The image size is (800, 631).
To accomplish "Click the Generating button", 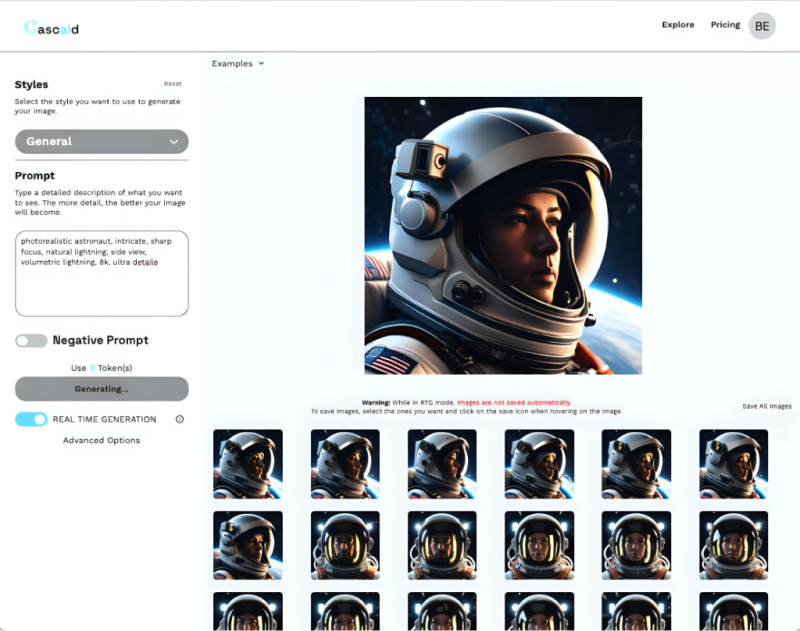I will (101, 389).
